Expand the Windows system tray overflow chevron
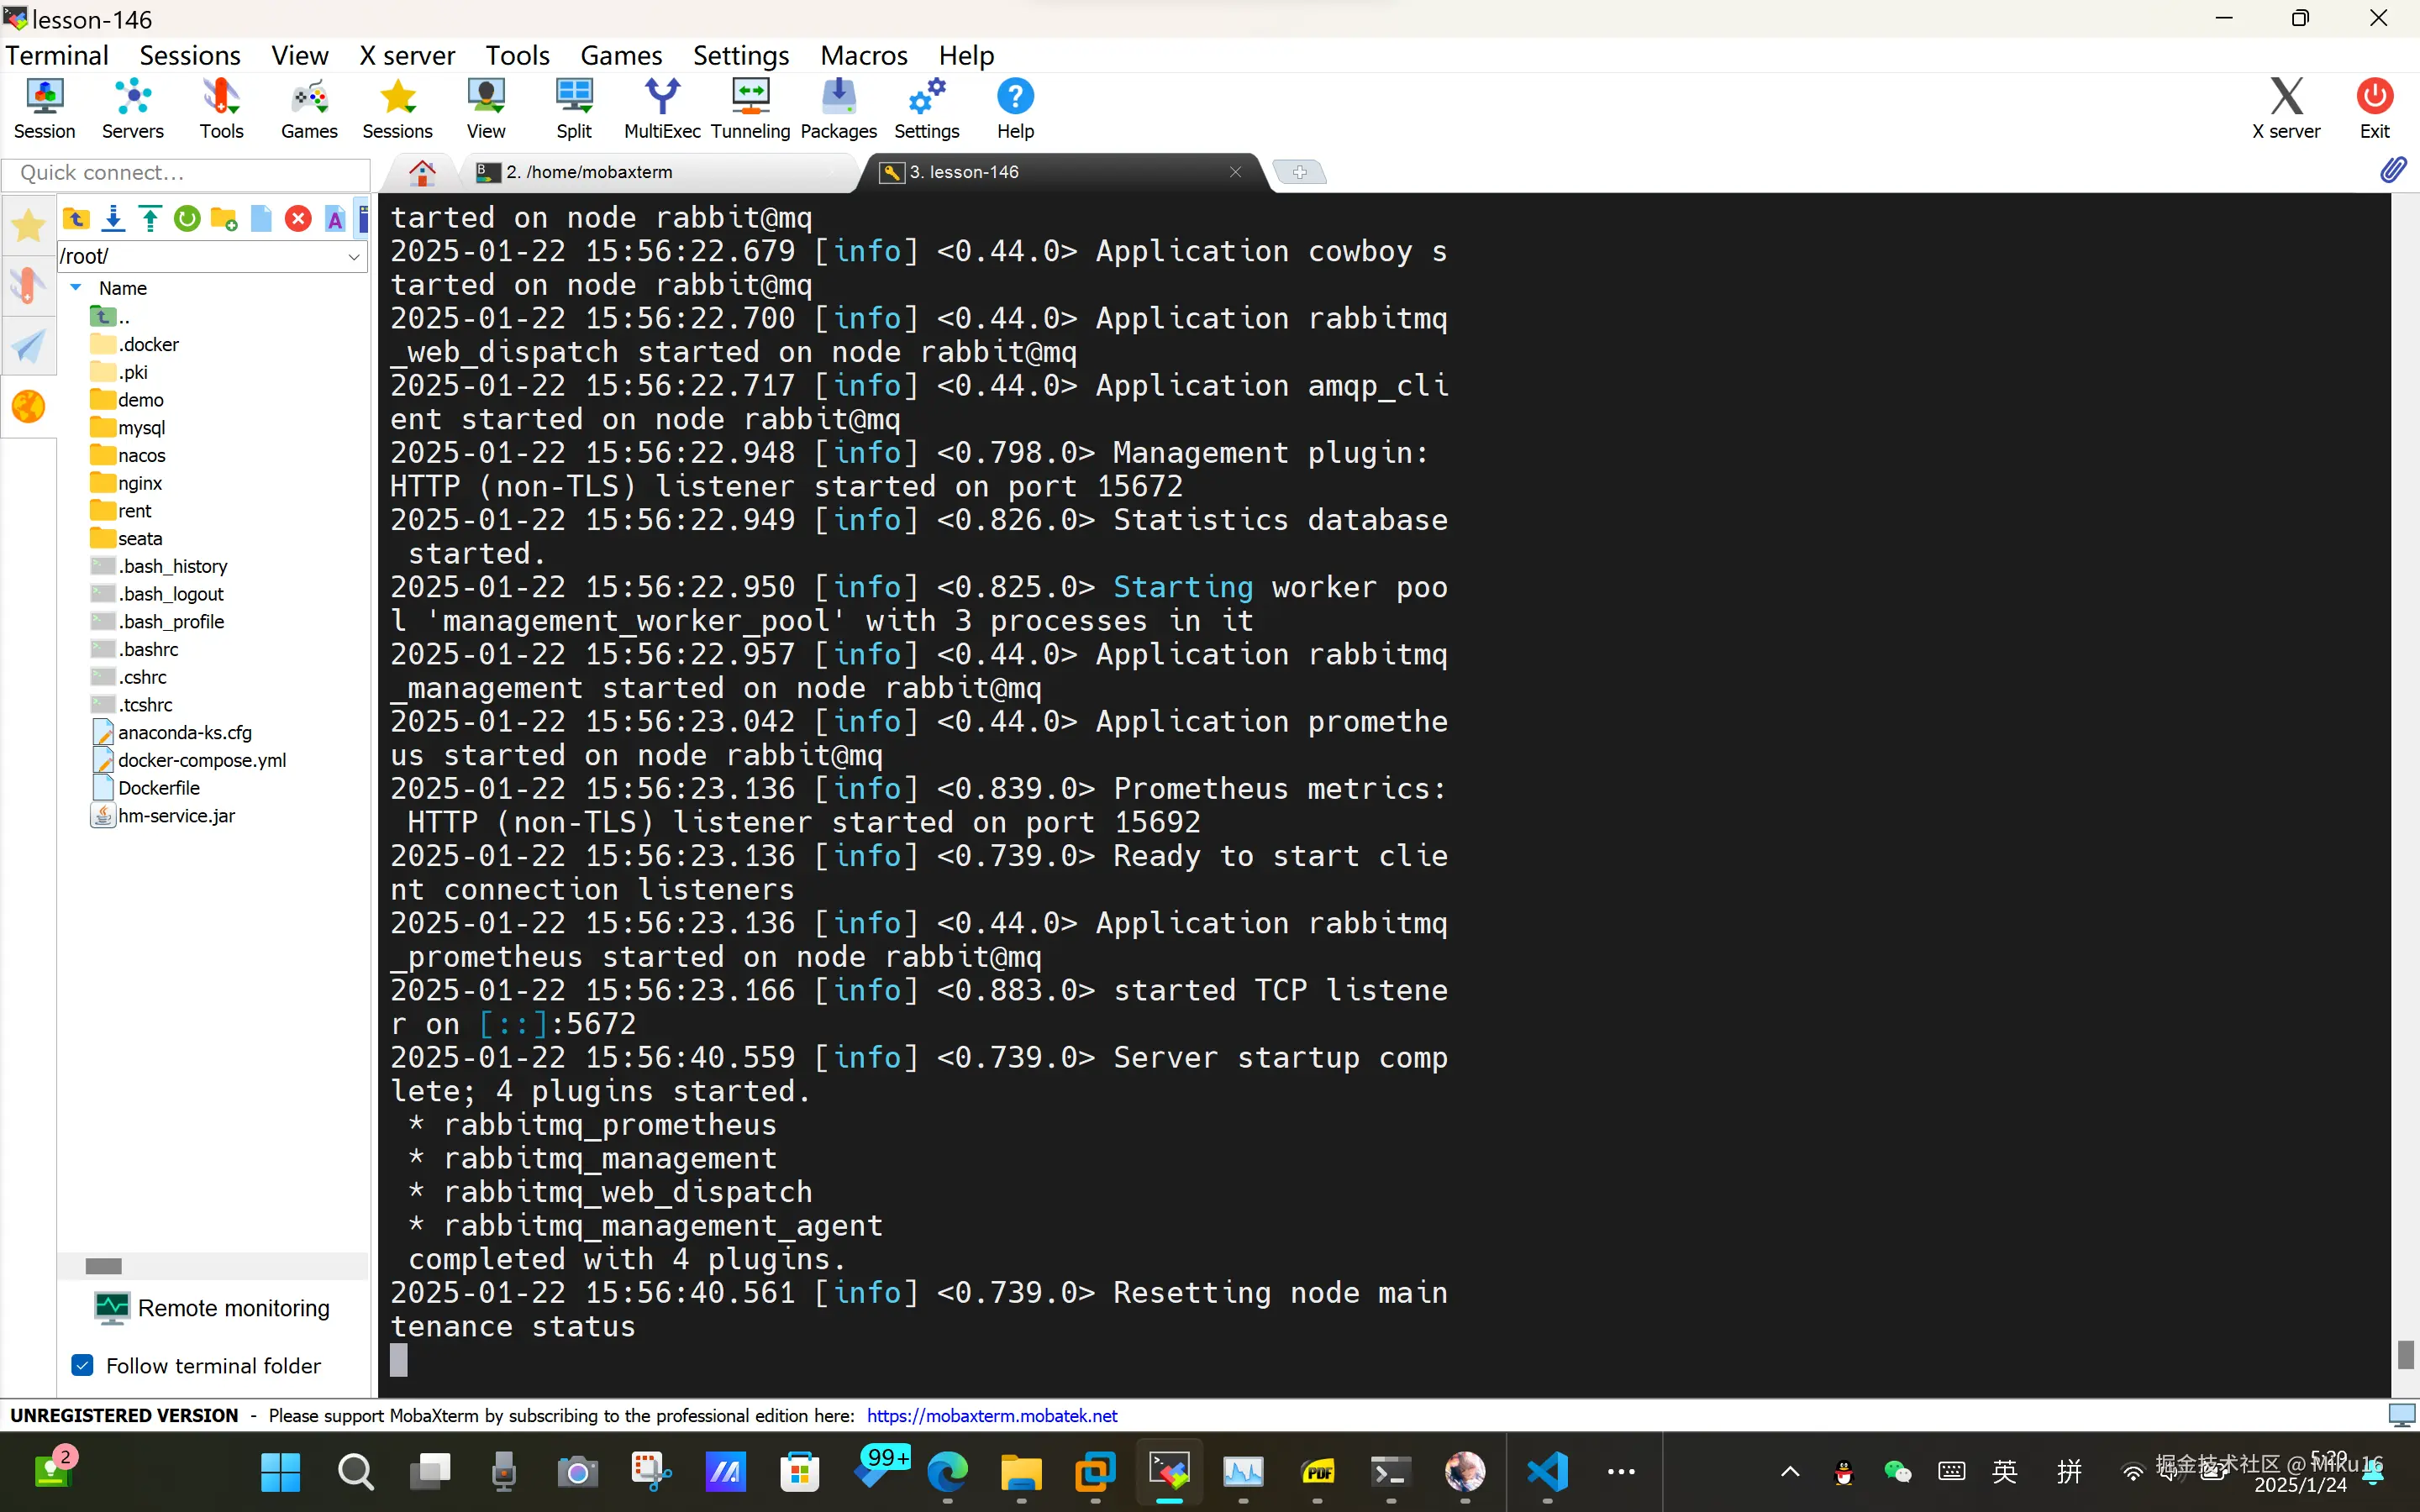This screenshot has width=2420, height=1512. [x=1790, y=1471]
